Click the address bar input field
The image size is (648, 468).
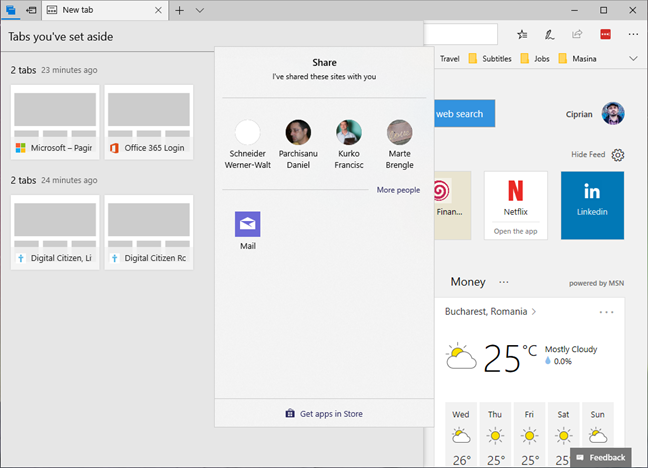(x=461, y=34)
